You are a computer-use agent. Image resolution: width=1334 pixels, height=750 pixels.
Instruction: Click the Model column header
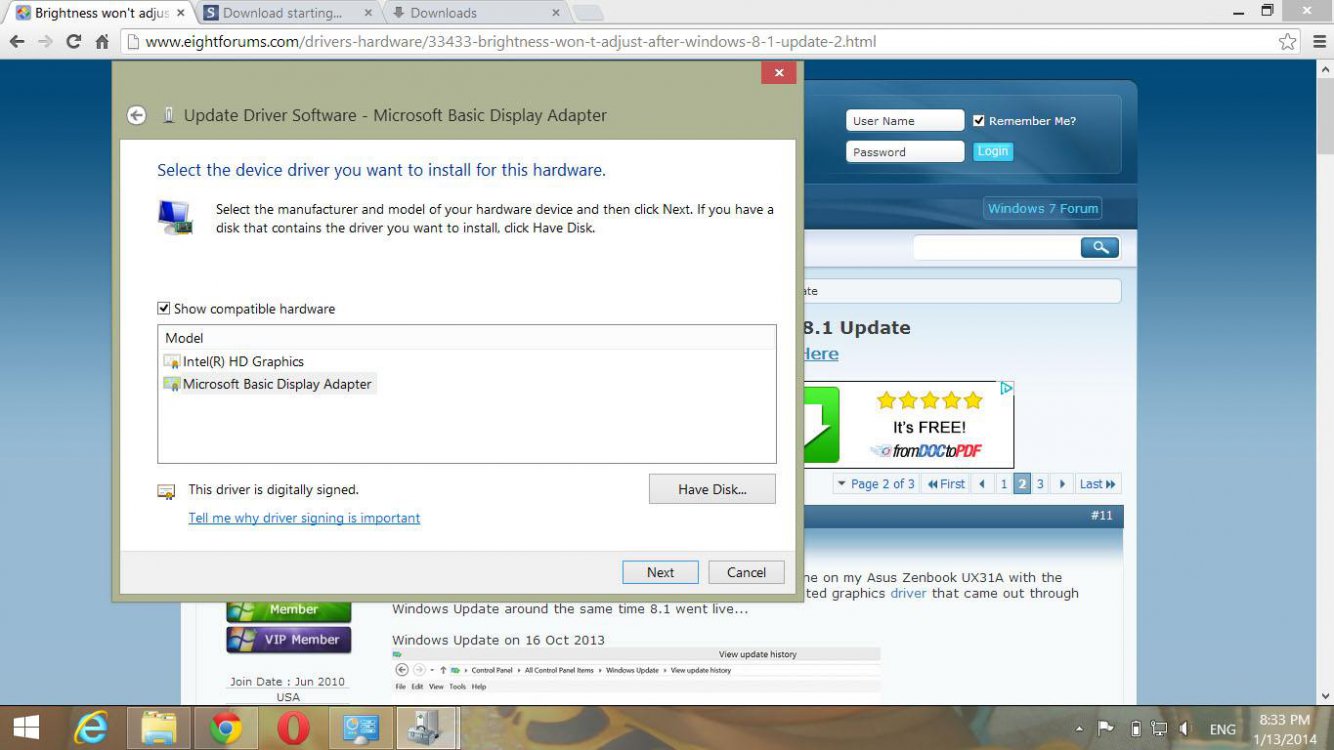[466, 338]
